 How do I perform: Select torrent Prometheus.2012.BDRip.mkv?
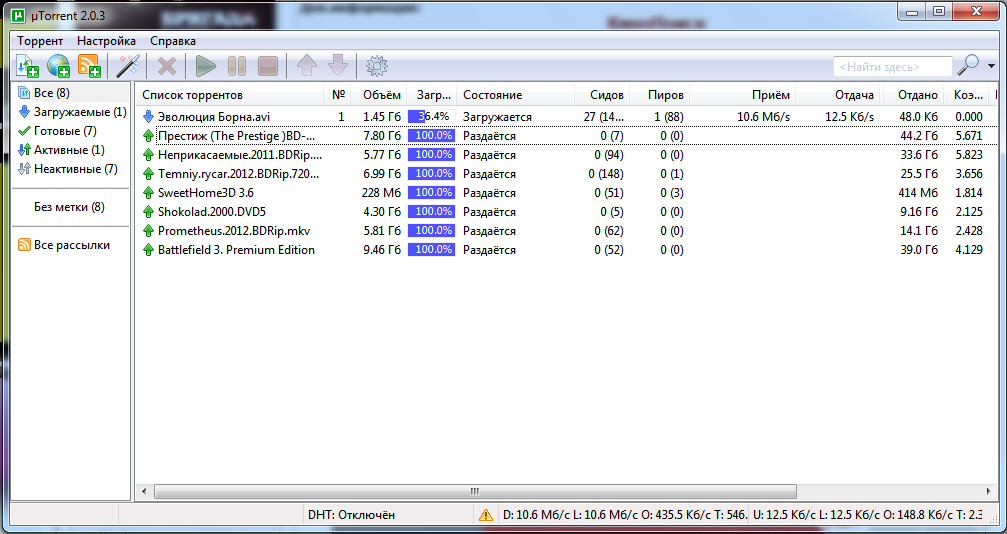point(234,231)
